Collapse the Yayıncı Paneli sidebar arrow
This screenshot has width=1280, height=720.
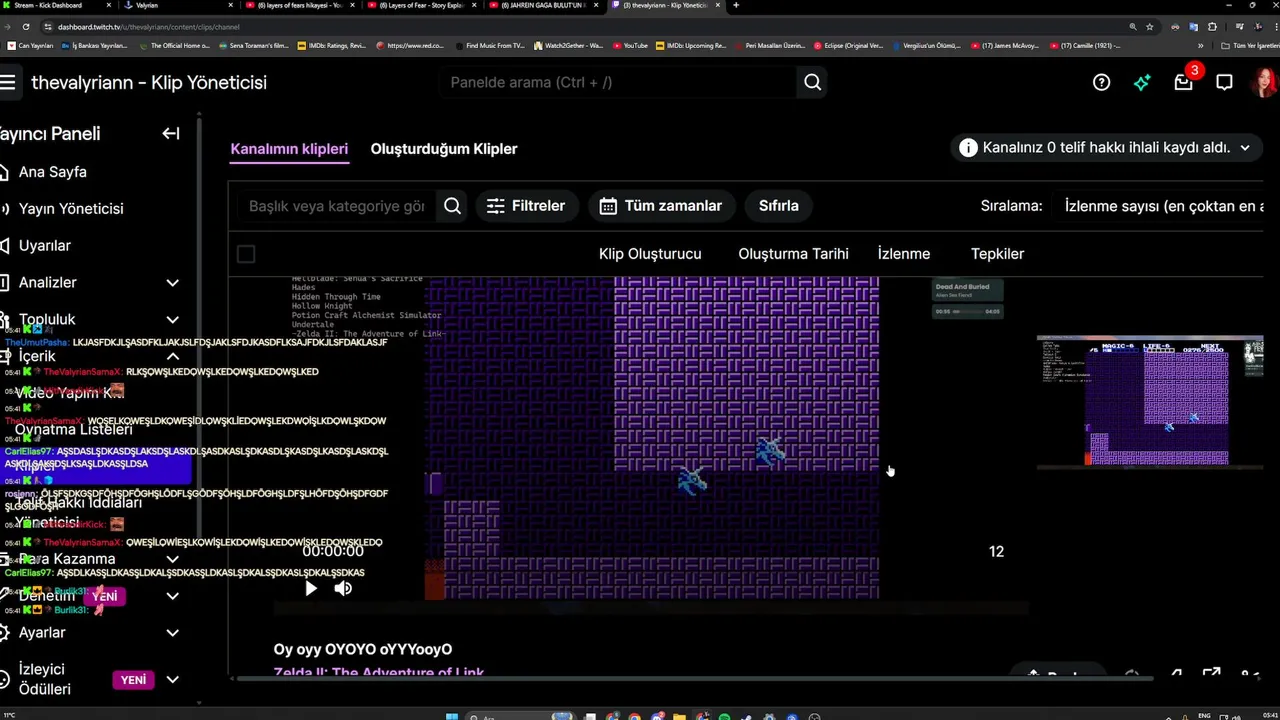point(171,133)
